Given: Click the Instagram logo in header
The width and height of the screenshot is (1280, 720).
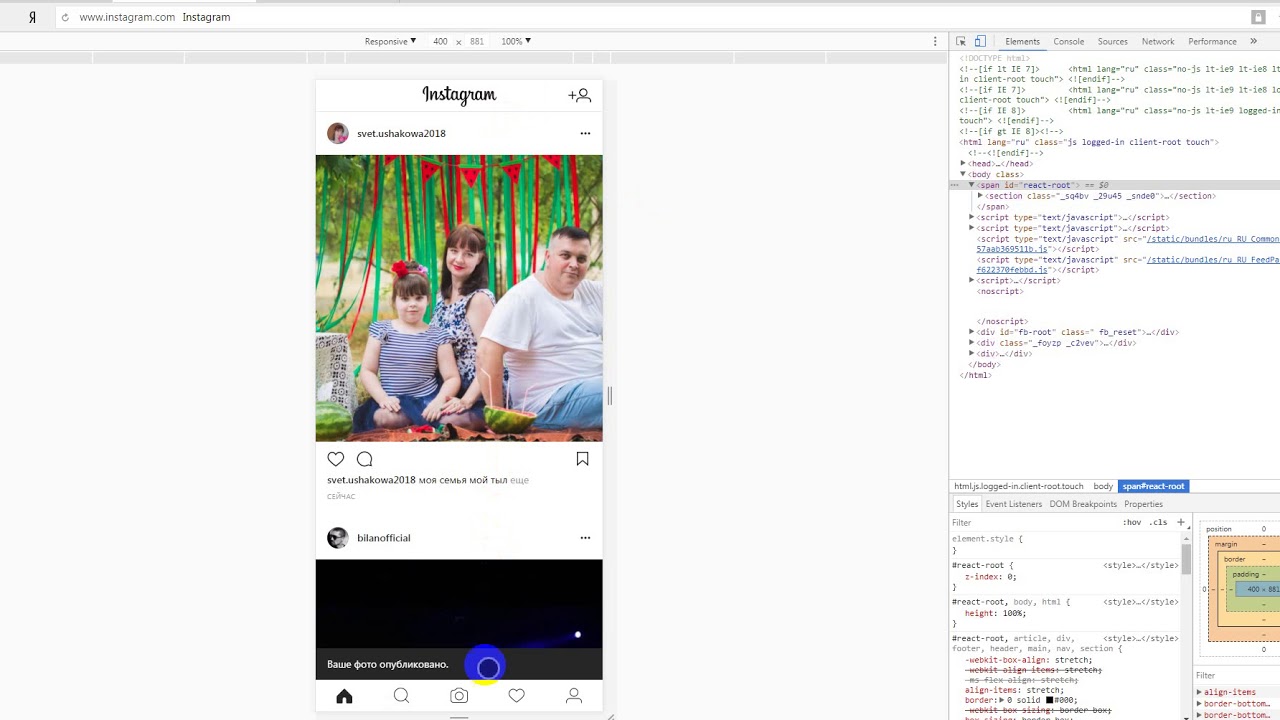Looking at the screenshot, I should [x=459, y=95].
